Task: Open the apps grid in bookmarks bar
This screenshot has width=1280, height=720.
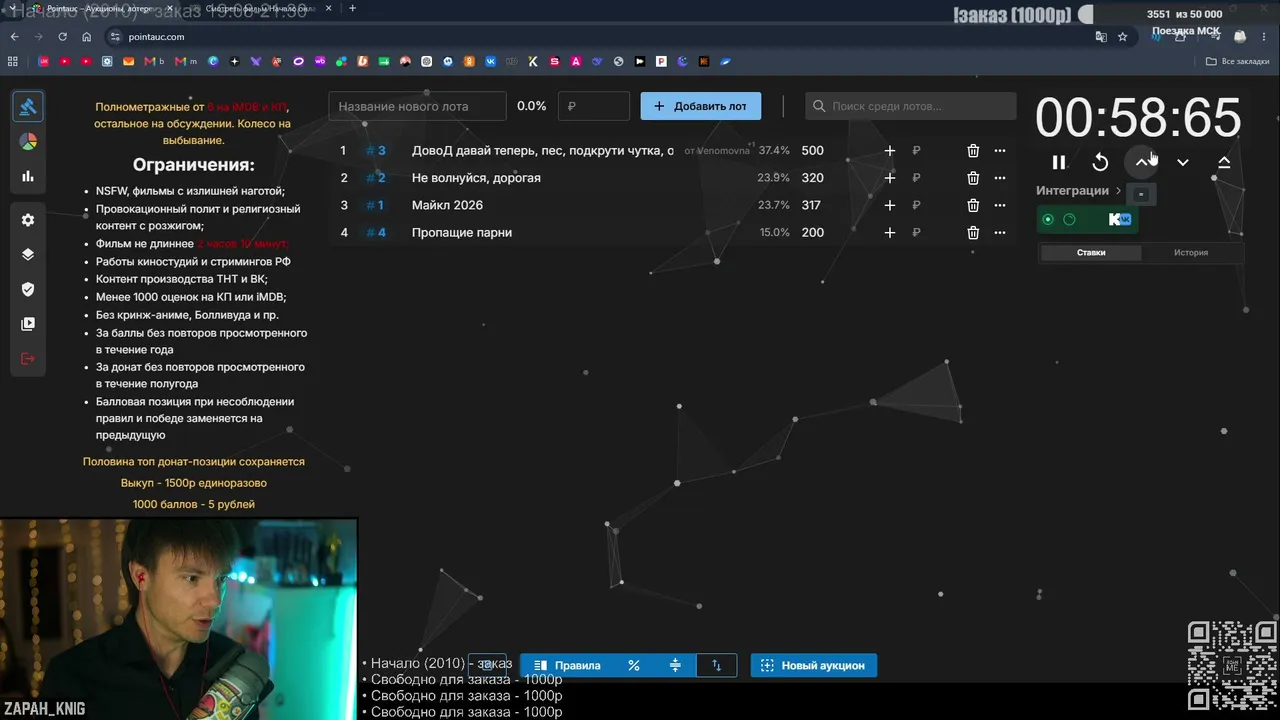Action: tap(13, 61)
